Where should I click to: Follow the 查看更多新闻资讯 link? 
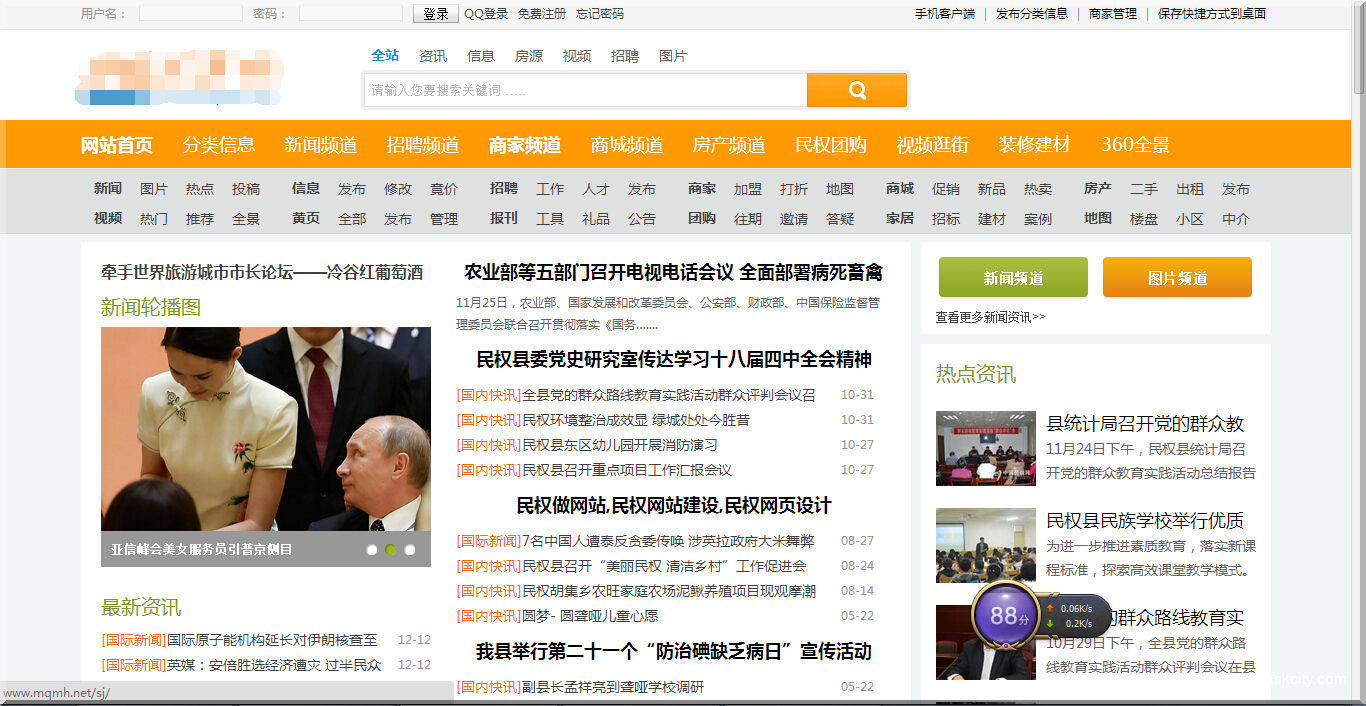pos(990,317)
